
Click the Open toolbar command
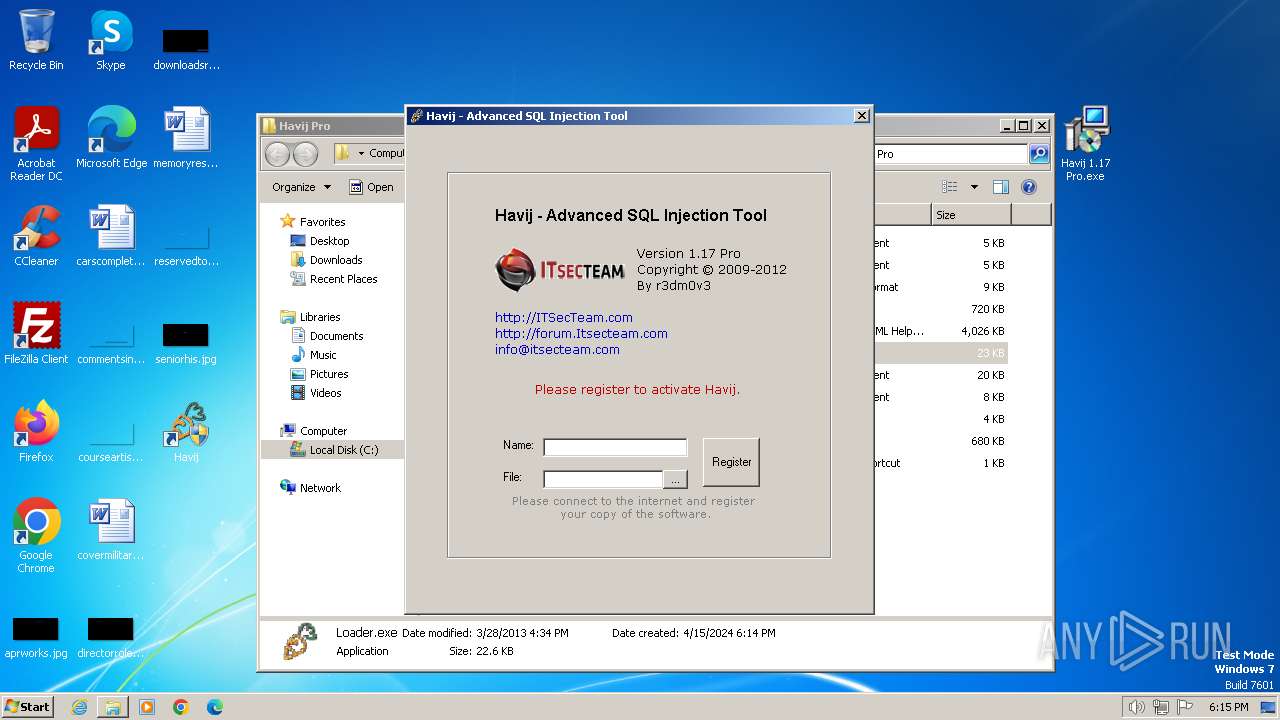(x=371, y=187)
